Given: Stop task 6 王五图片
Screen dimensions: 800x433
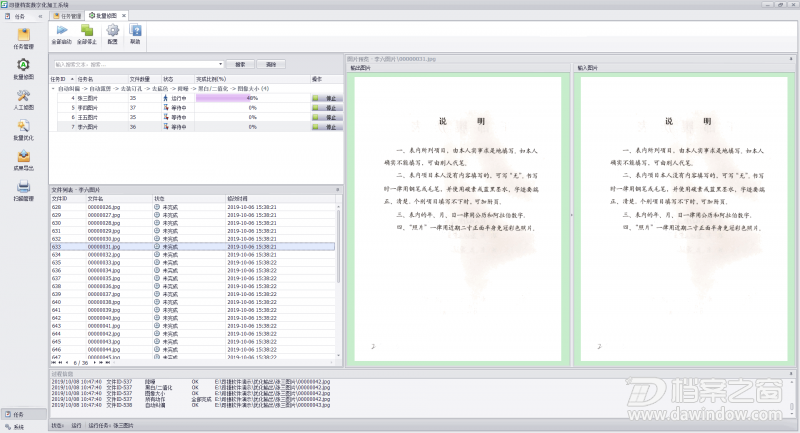Looking at the screenshot, I should [x=327, y=117].
